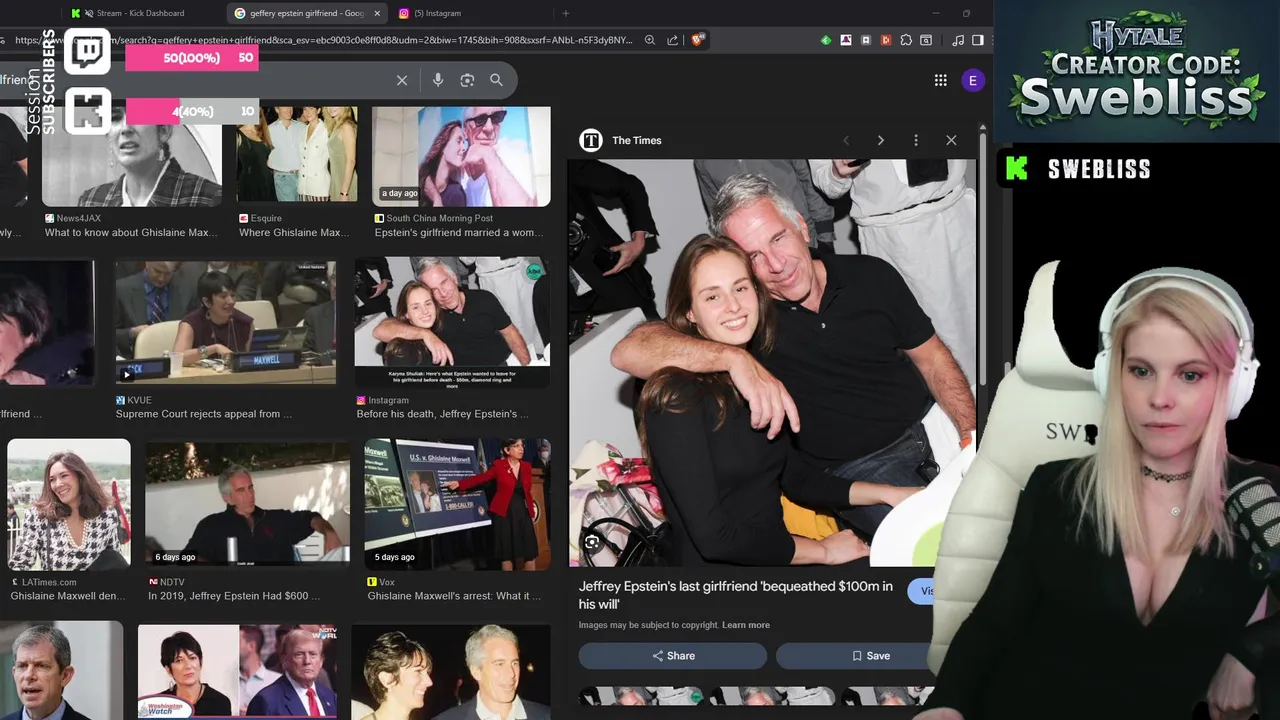1280x720 pixels.
Task: Click the Twitch subscriber goal bar
Action: [191, 58]
